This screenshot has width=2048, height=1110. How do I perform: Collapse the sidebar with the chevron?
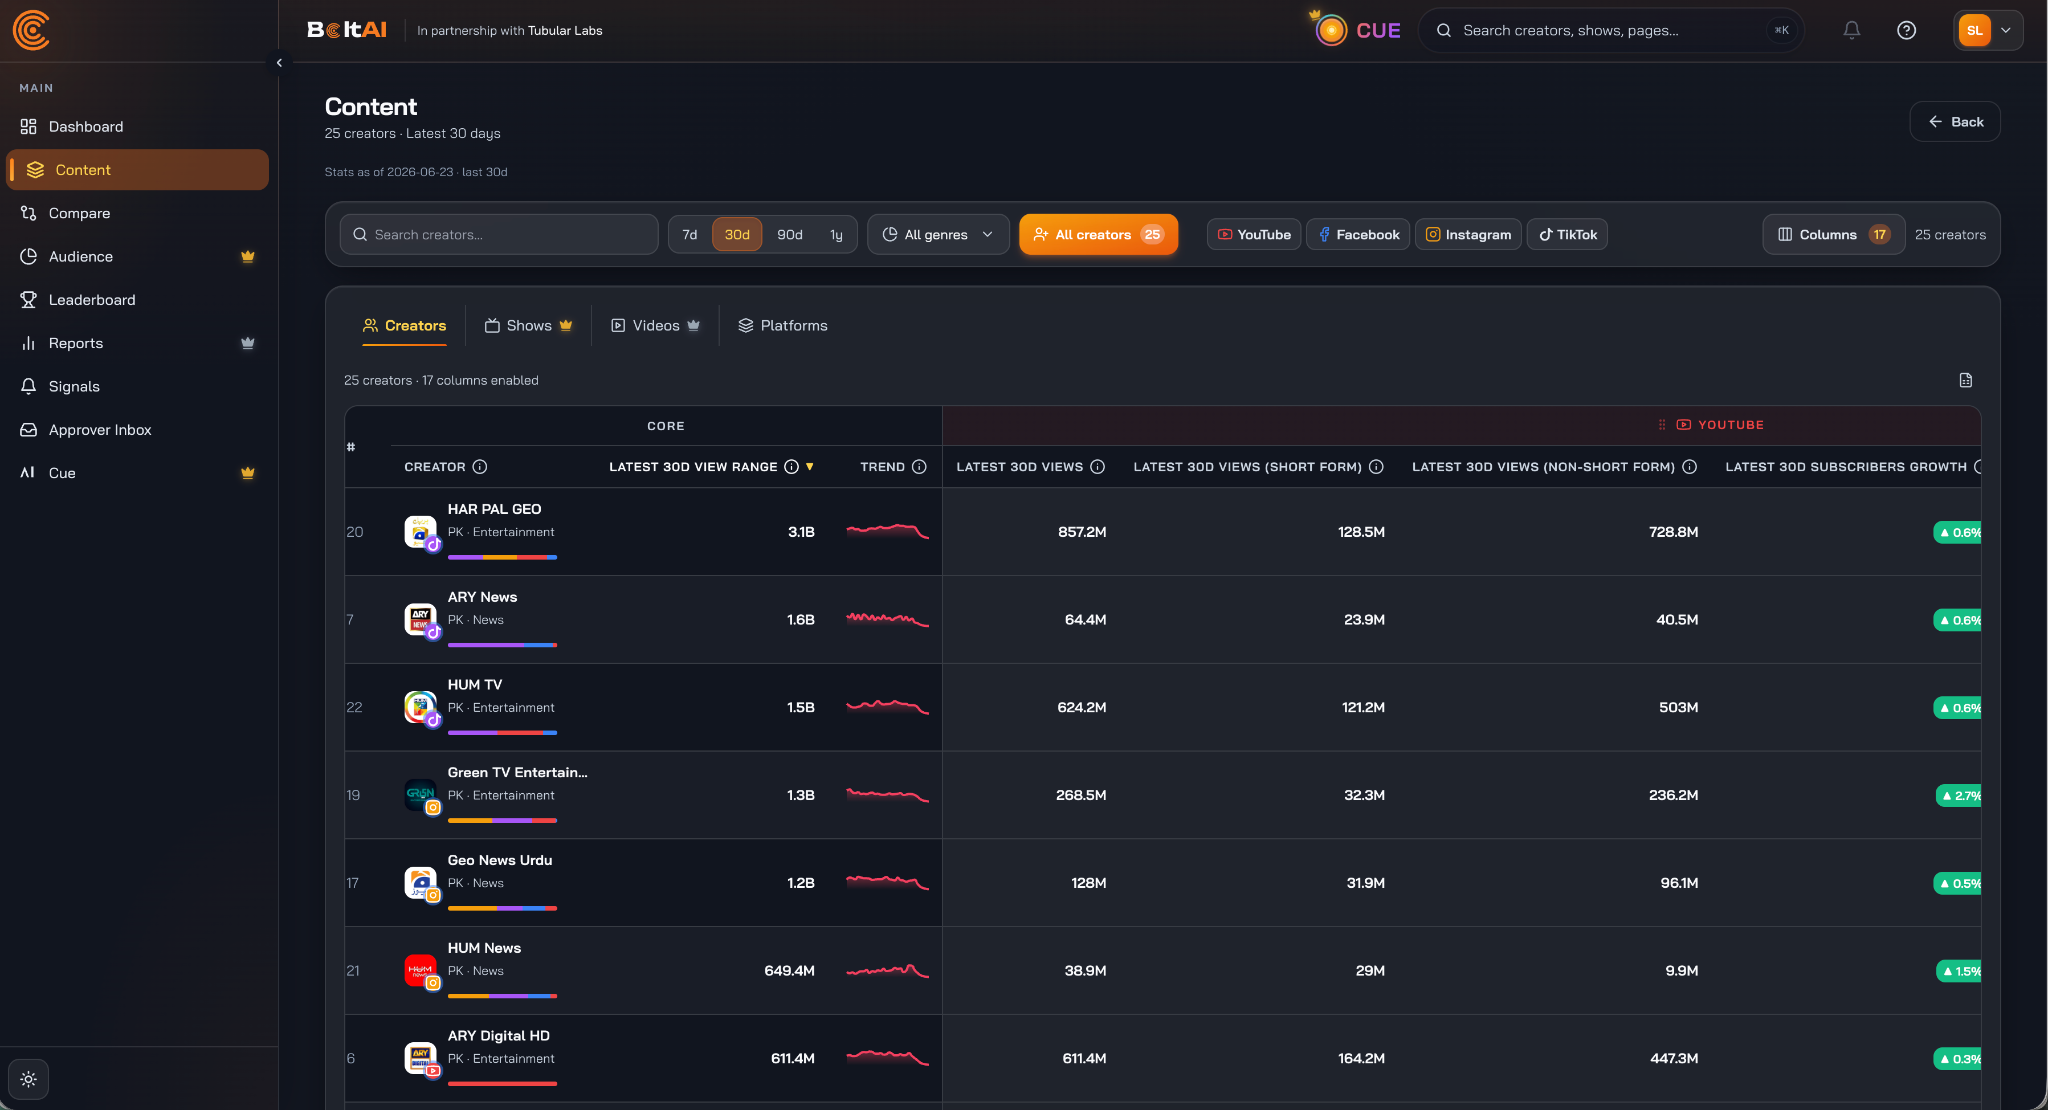pos(279,62)
